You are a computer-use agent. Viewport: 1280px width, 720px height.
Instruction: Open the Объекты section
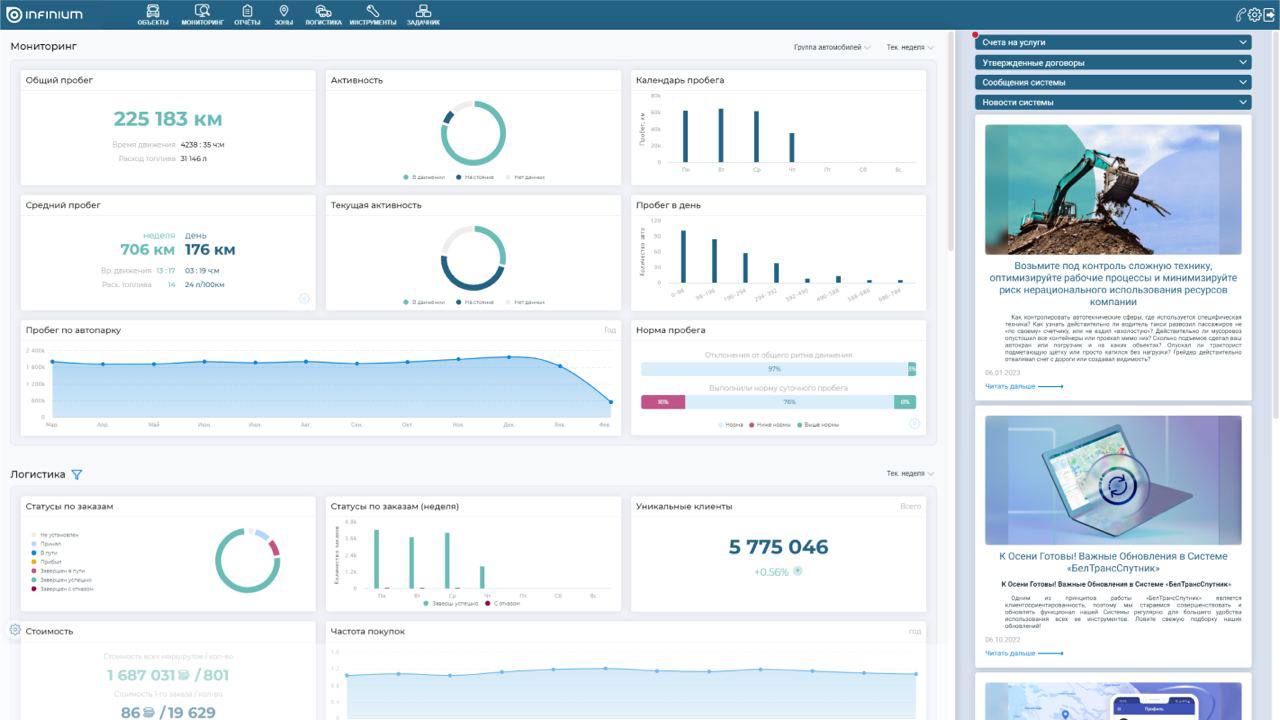point(153,15)
